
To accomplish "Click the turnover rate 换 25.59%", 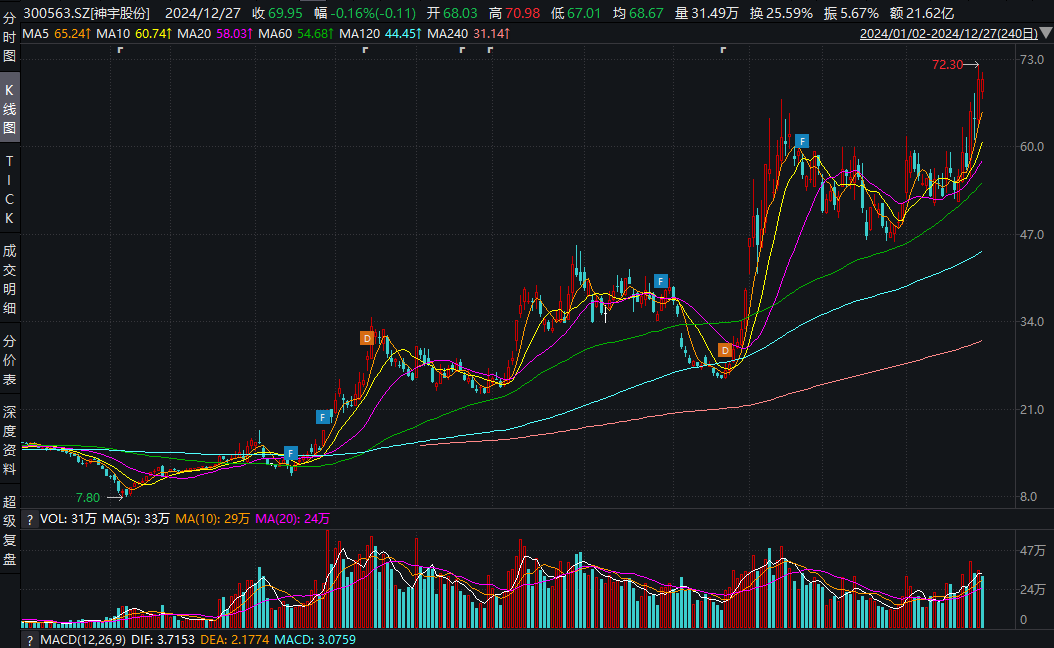I will coord(782,13).
